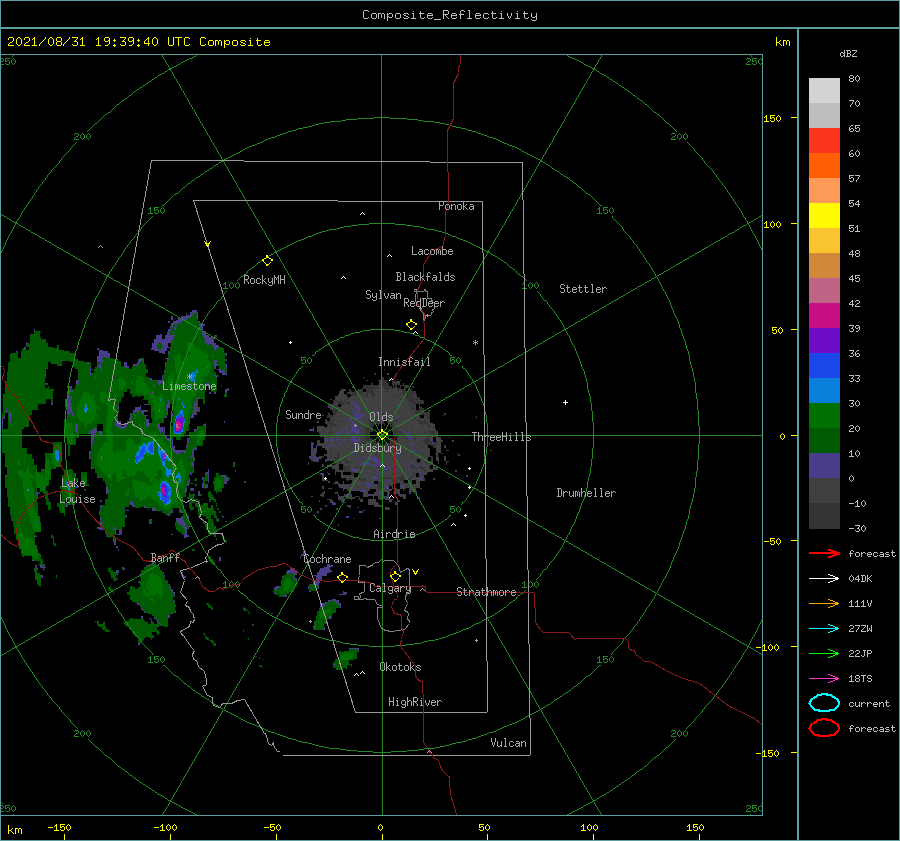Click the green 22JP arrow in legend
The height and width of the screenshot is (841, 900).
click(x=824, y=653)
